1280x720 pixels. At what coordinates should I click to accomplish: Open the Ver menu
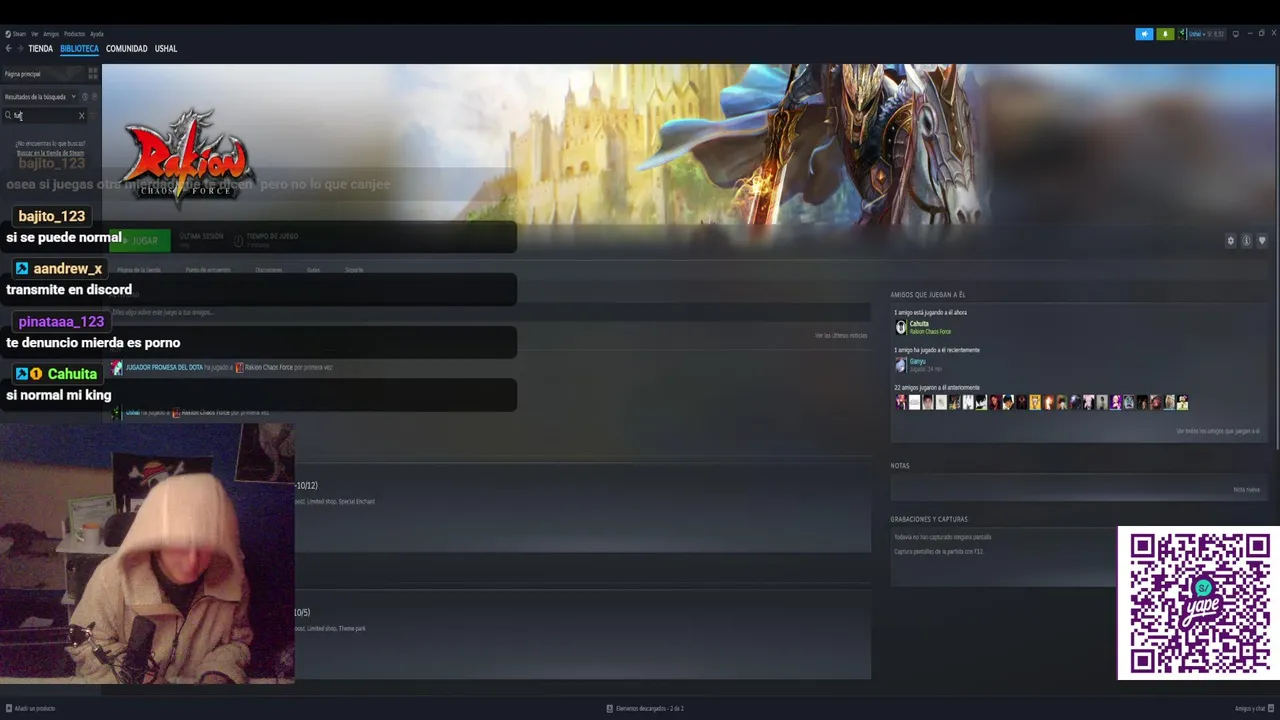tap(35, 34)
